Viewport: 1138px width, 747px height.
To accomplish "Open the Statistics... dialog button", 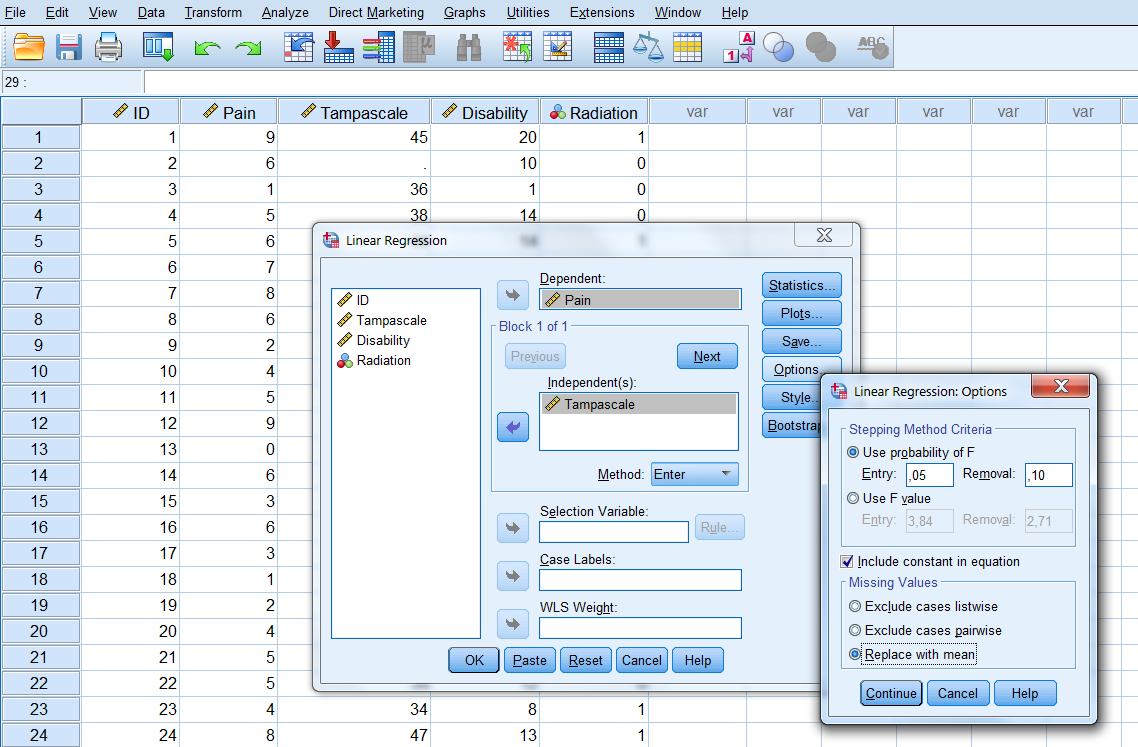I will coord(801,286).
